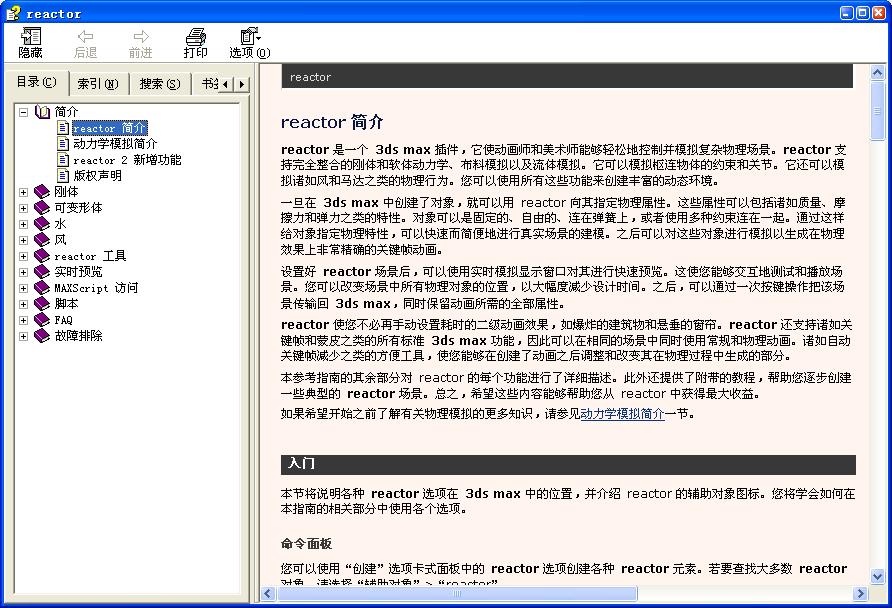This screenshot has height=608, width=892.
Task: Expand the 水 tree node
Action: [x=23, y=224]
